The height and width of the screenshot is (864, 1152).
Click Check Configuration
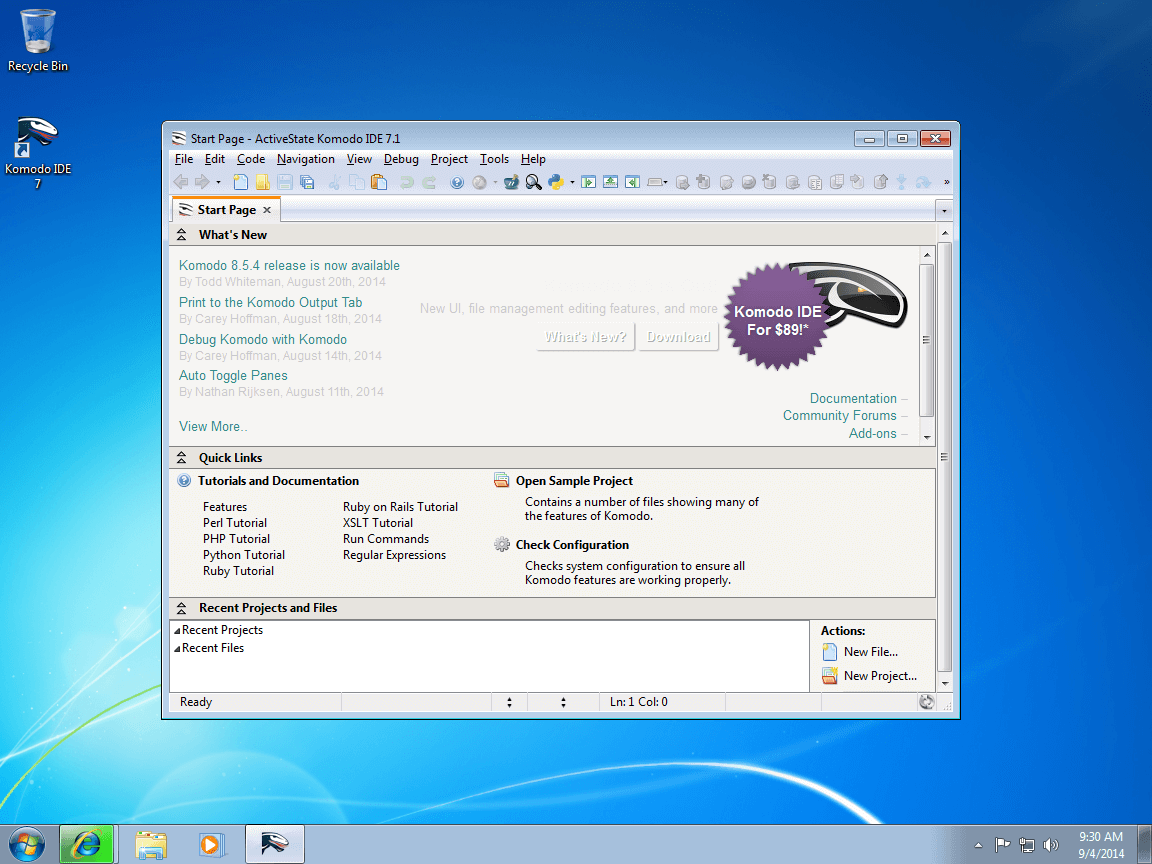point(572,545)
